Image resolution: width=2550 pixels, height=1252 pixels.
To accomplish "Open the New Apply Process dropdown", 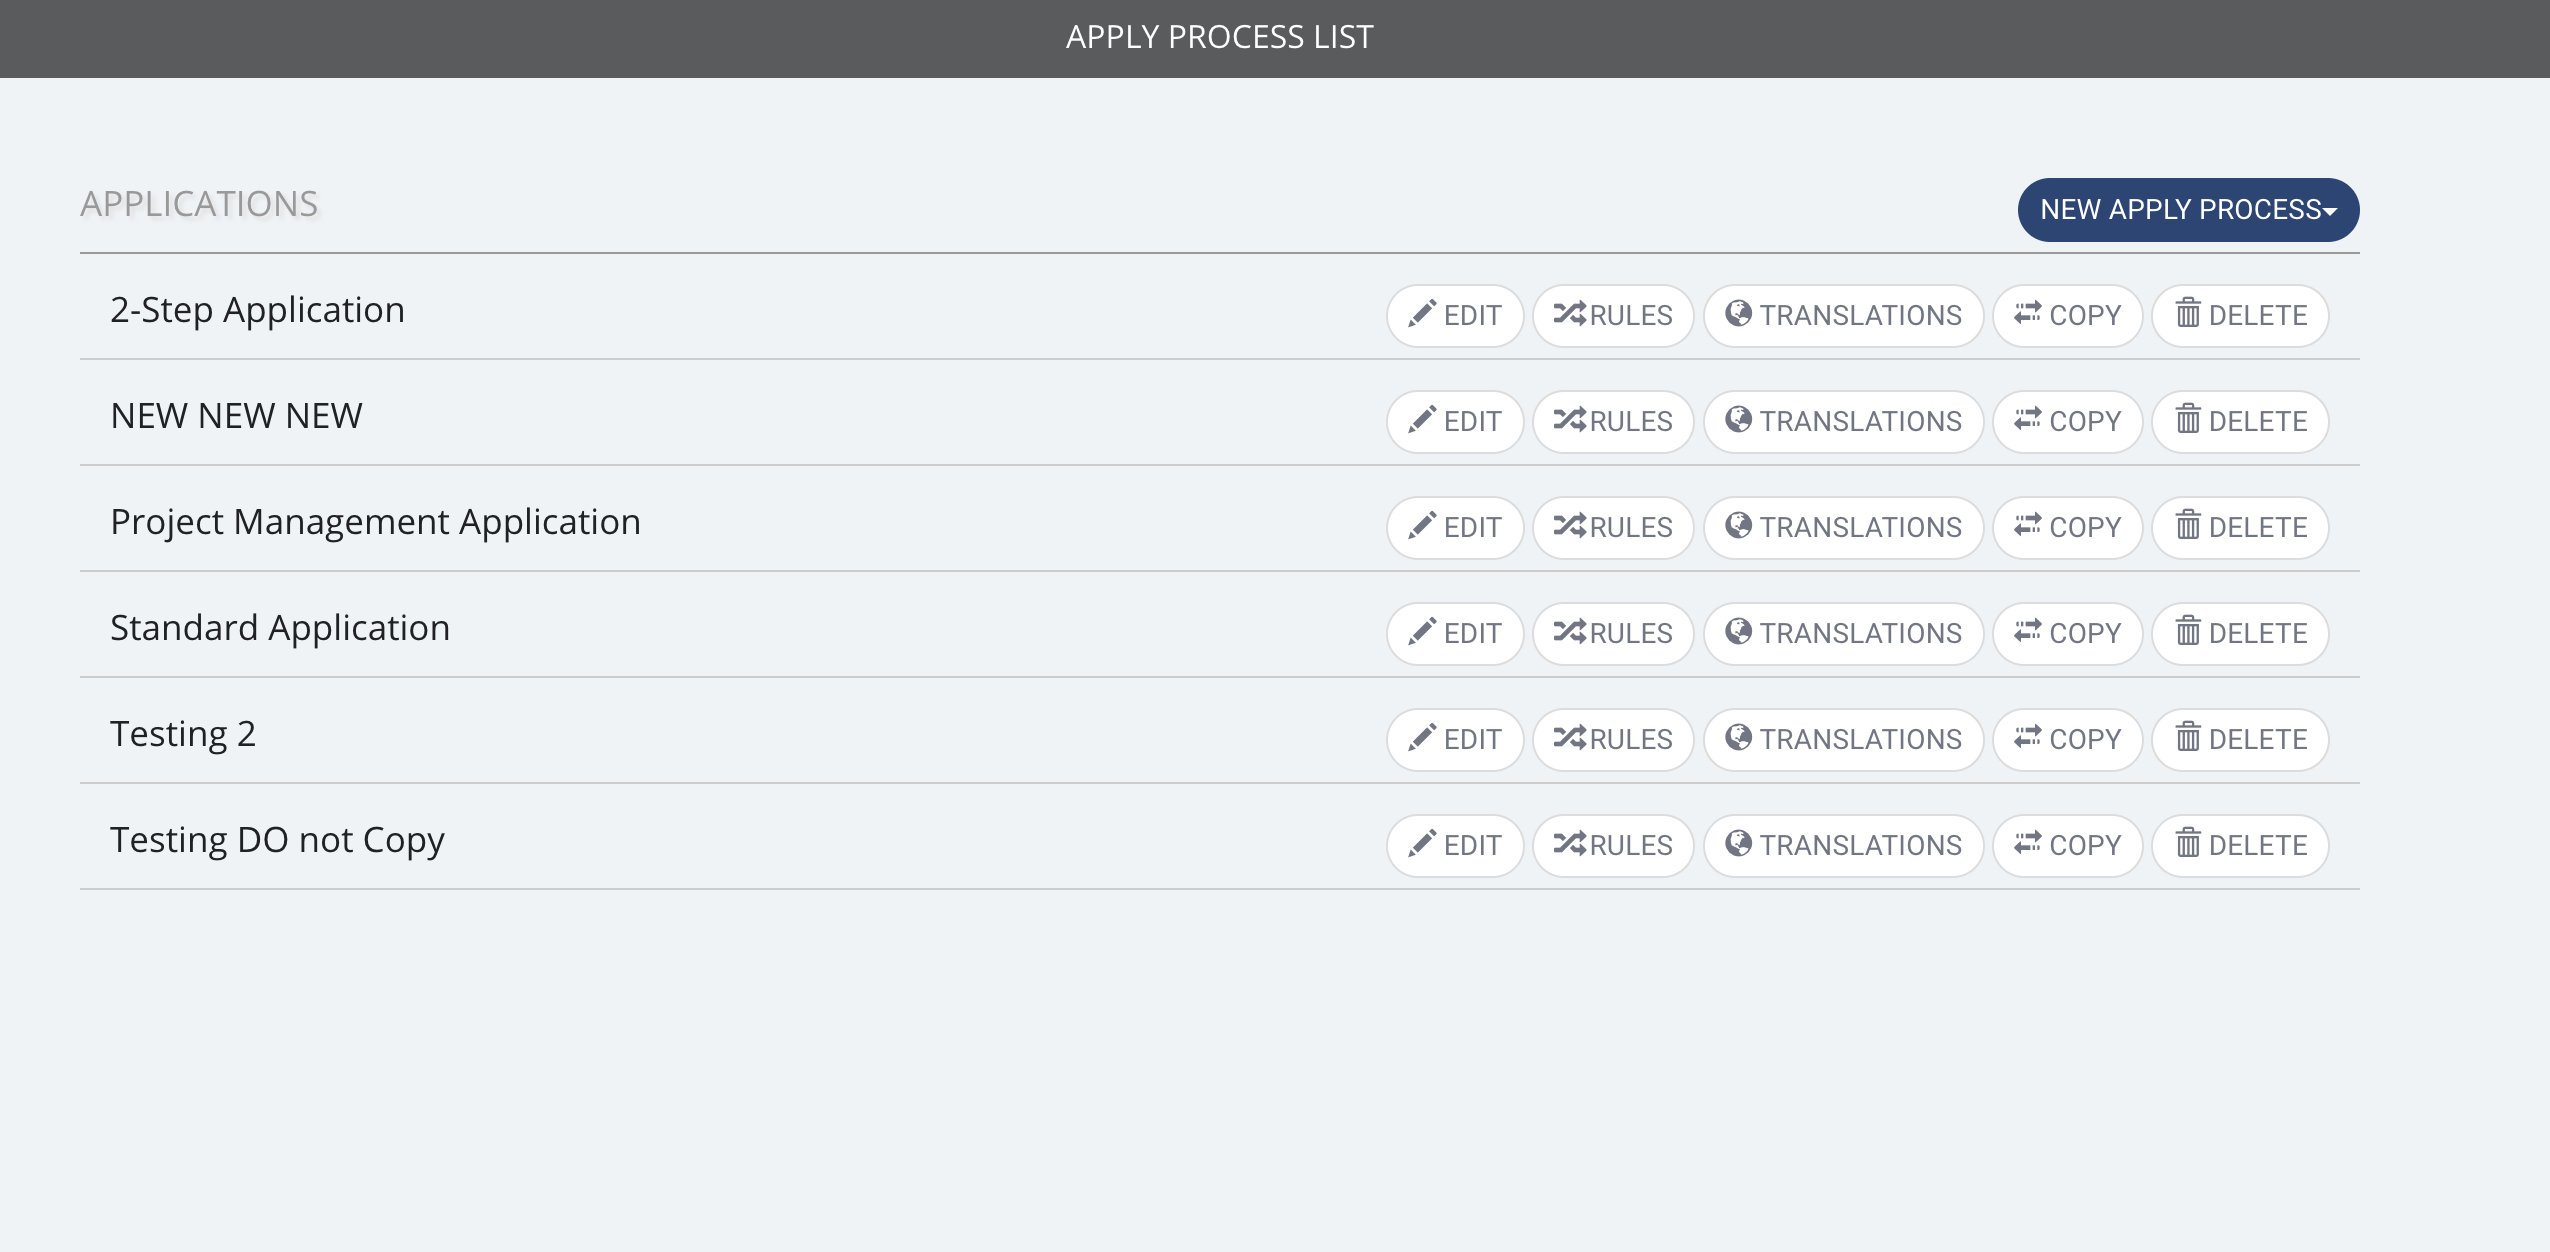I will click(2188, 210).
